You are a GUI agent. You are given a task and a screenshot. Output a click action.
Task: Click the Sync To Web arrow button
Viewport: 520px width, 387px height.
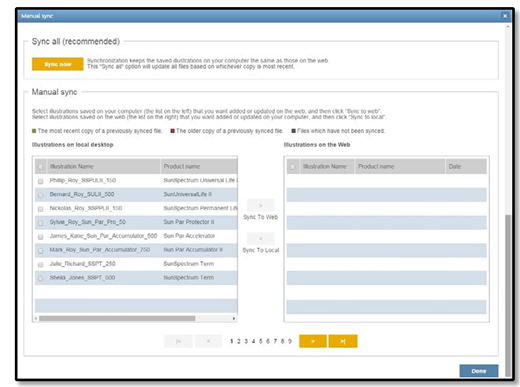coord(260,205)
